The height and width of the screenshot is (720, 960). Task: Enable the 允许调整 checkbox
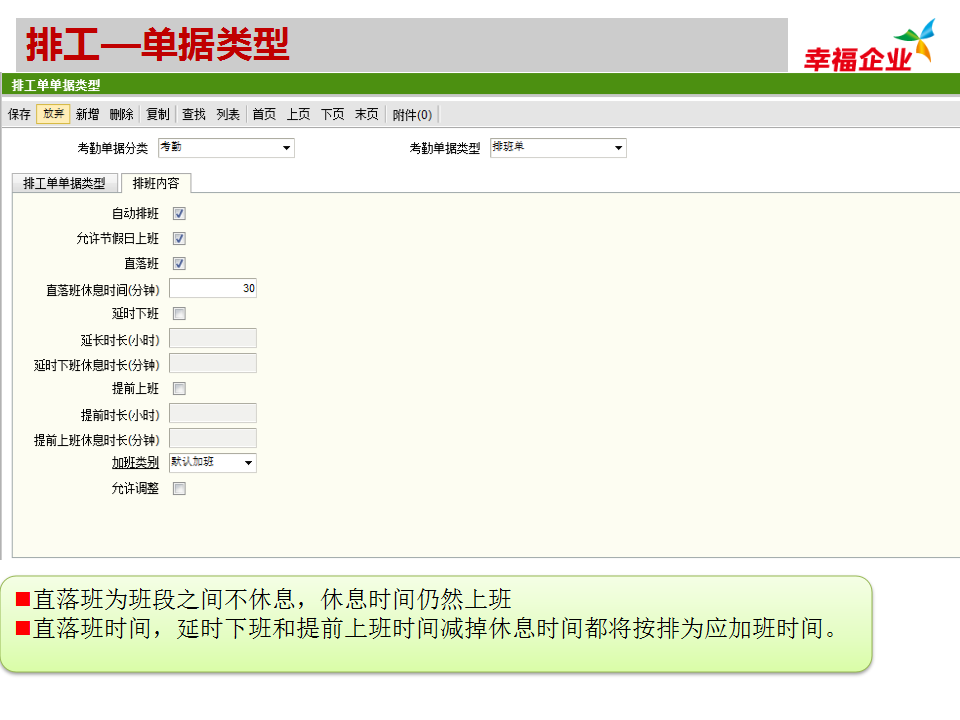tap(179, 489)
